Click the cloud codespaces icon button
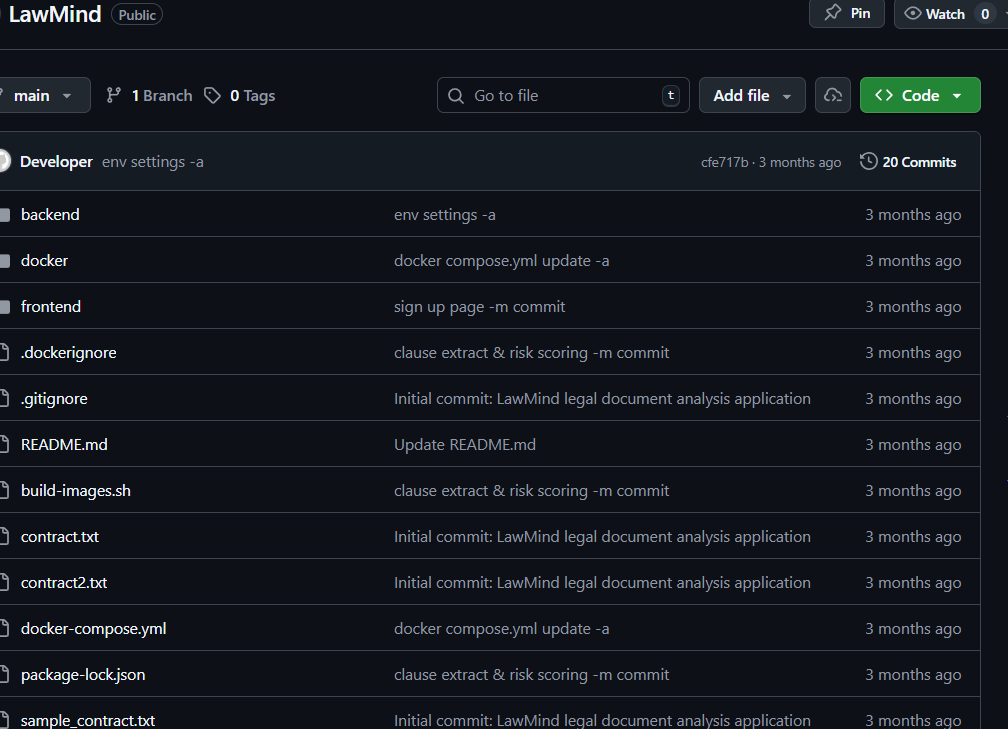This screenshot has height=729, width=1008. tap(833, 95)
